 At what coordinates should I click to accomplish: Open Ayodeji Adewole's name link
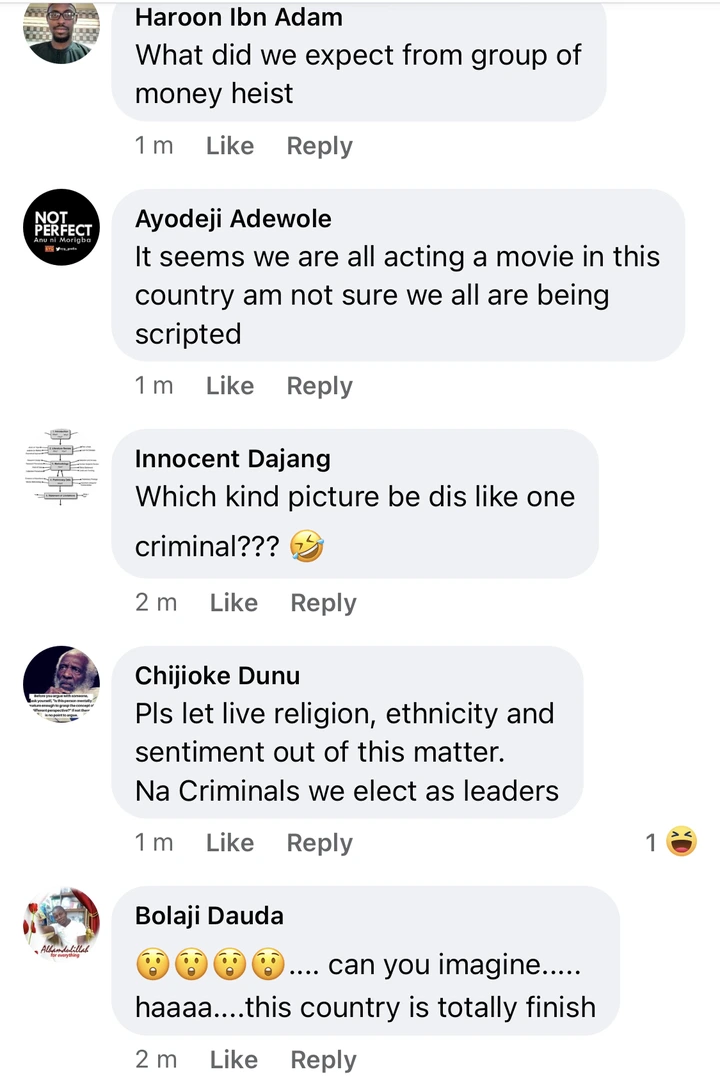[233, 219]
